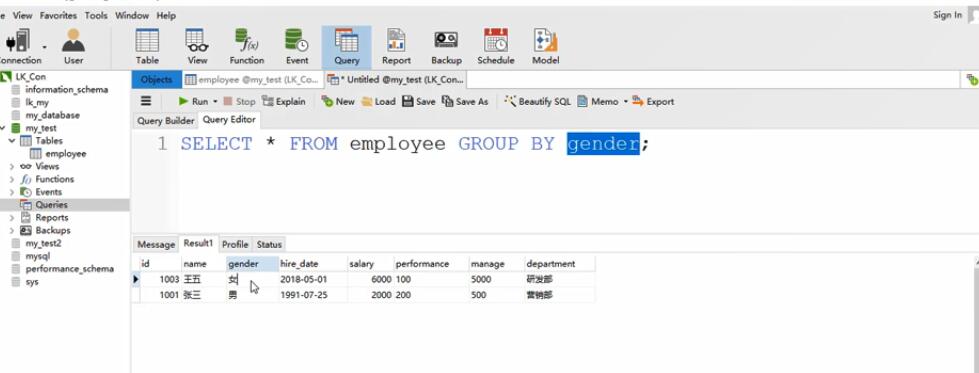
Task: Switch to the Query Builder tab
Action: [165, 121]
